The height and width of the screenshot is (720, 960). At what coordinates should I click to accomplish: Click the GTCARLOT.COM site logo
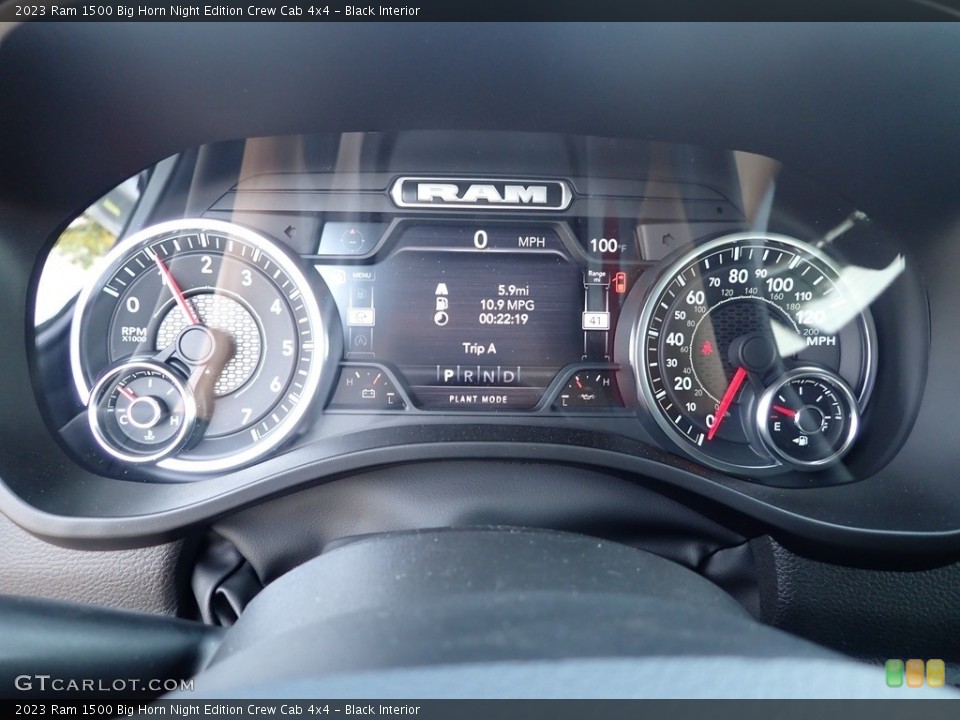pos(104,683)
